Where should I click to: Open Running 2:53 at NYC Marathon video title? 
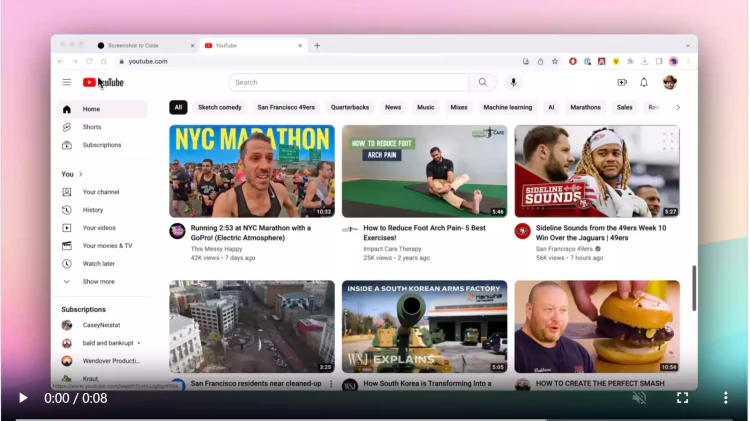[251, 233]
